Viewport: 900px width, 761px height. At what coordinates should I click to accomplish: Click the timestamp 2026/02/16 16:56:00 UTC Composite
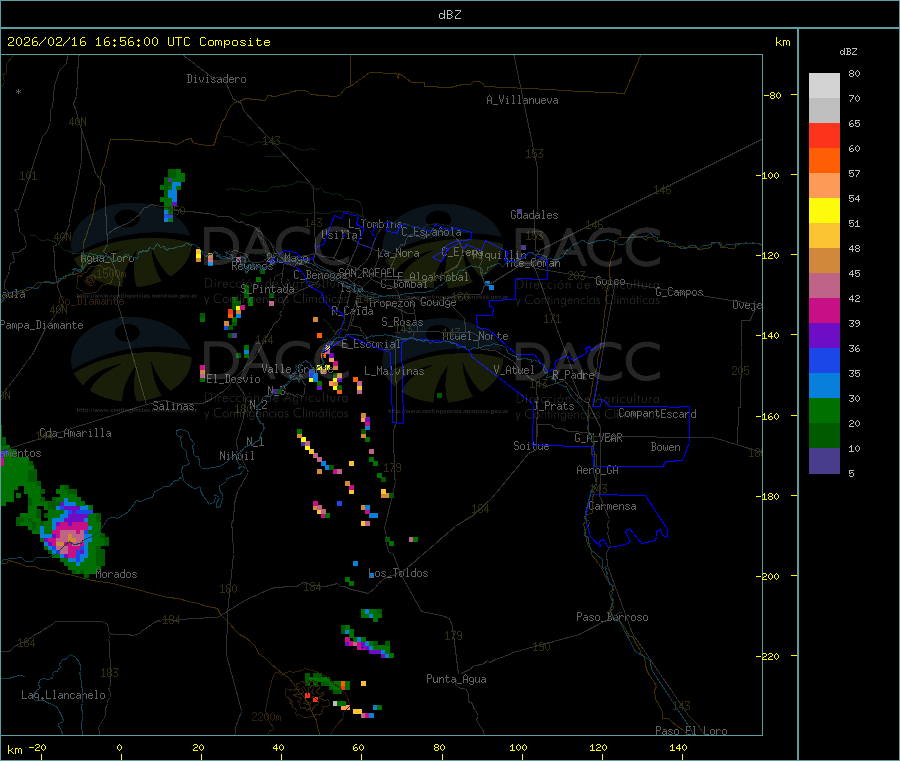tap(138, 42)
